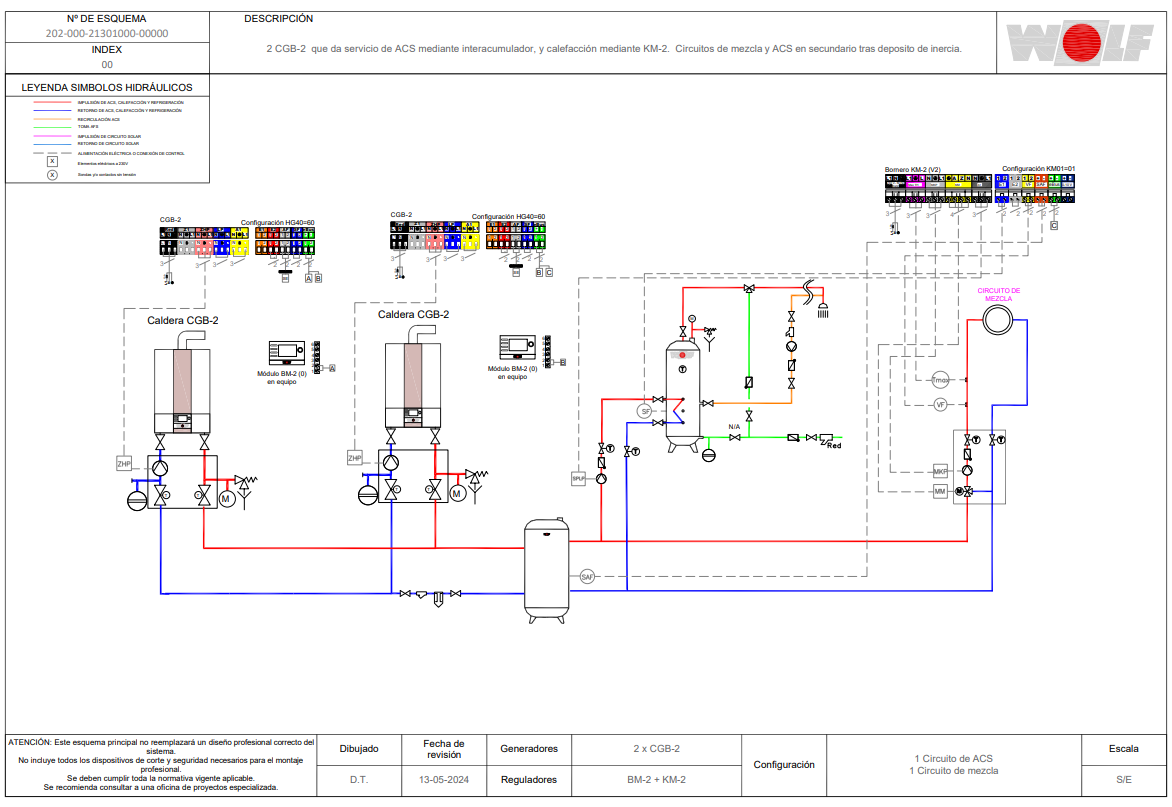The height and width of the screenshot is (807, 1172).
Task: Select the strainer filter on the blue return line
Action: coord(422,595)
